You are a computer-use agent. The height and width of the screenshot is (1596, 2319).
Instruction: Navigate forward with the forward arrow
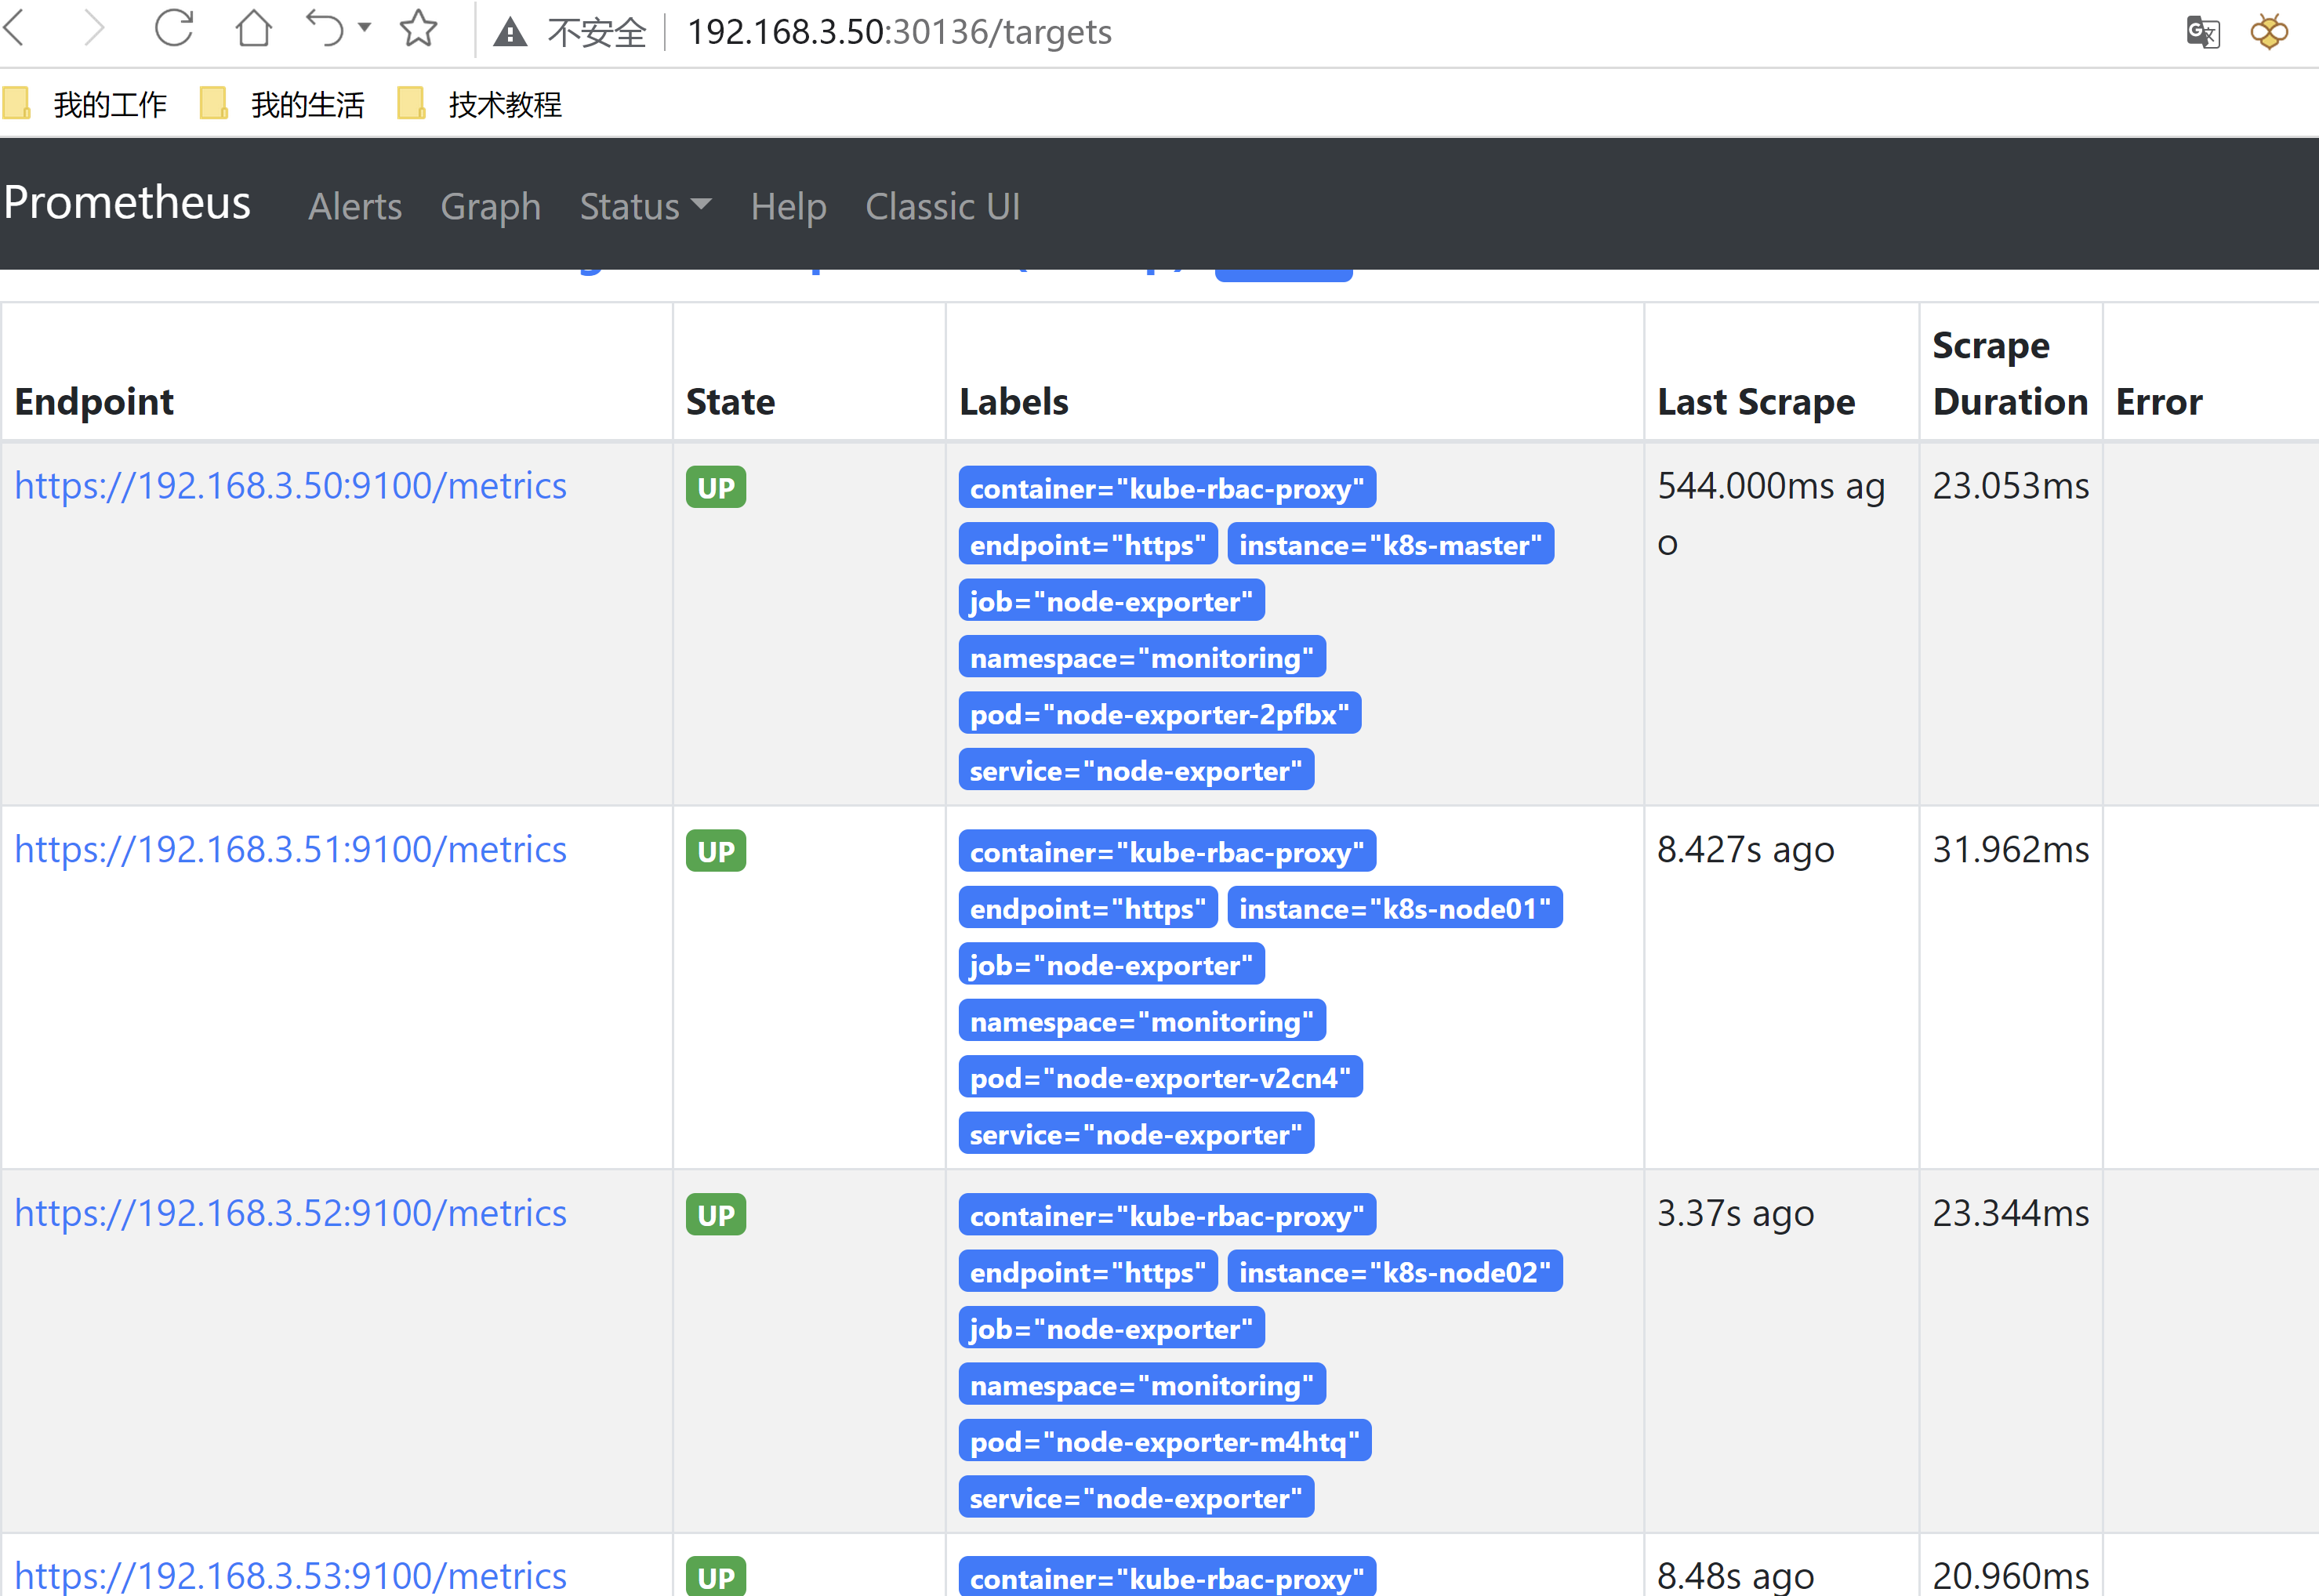click(93, 30)
